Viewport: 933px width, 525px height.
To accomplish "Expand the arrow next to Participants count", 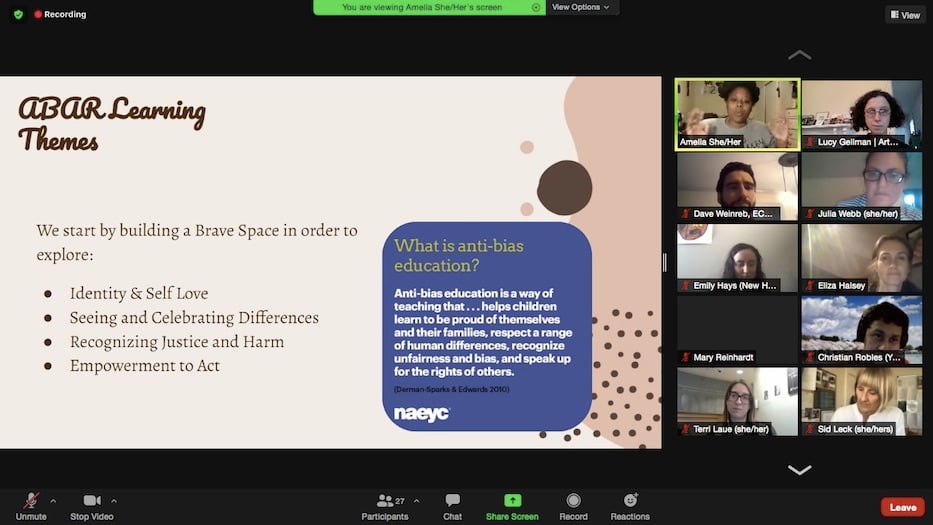I will [416, 500].
